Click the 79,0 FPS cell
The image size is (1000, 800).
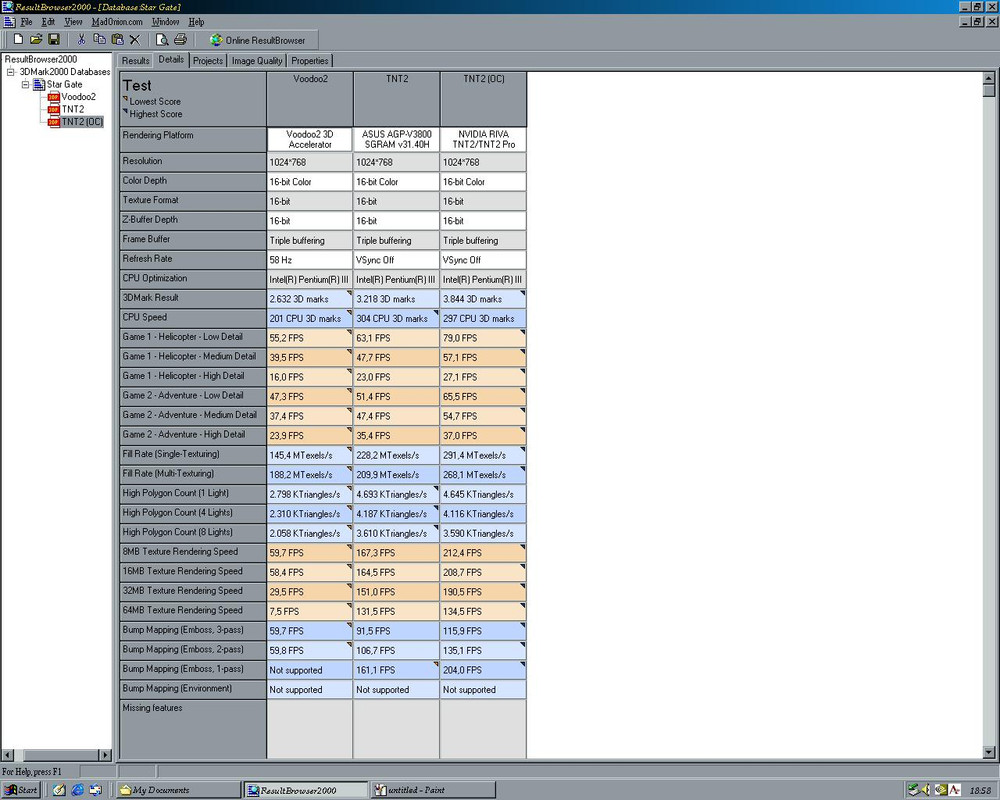click(x=483, y=338)
